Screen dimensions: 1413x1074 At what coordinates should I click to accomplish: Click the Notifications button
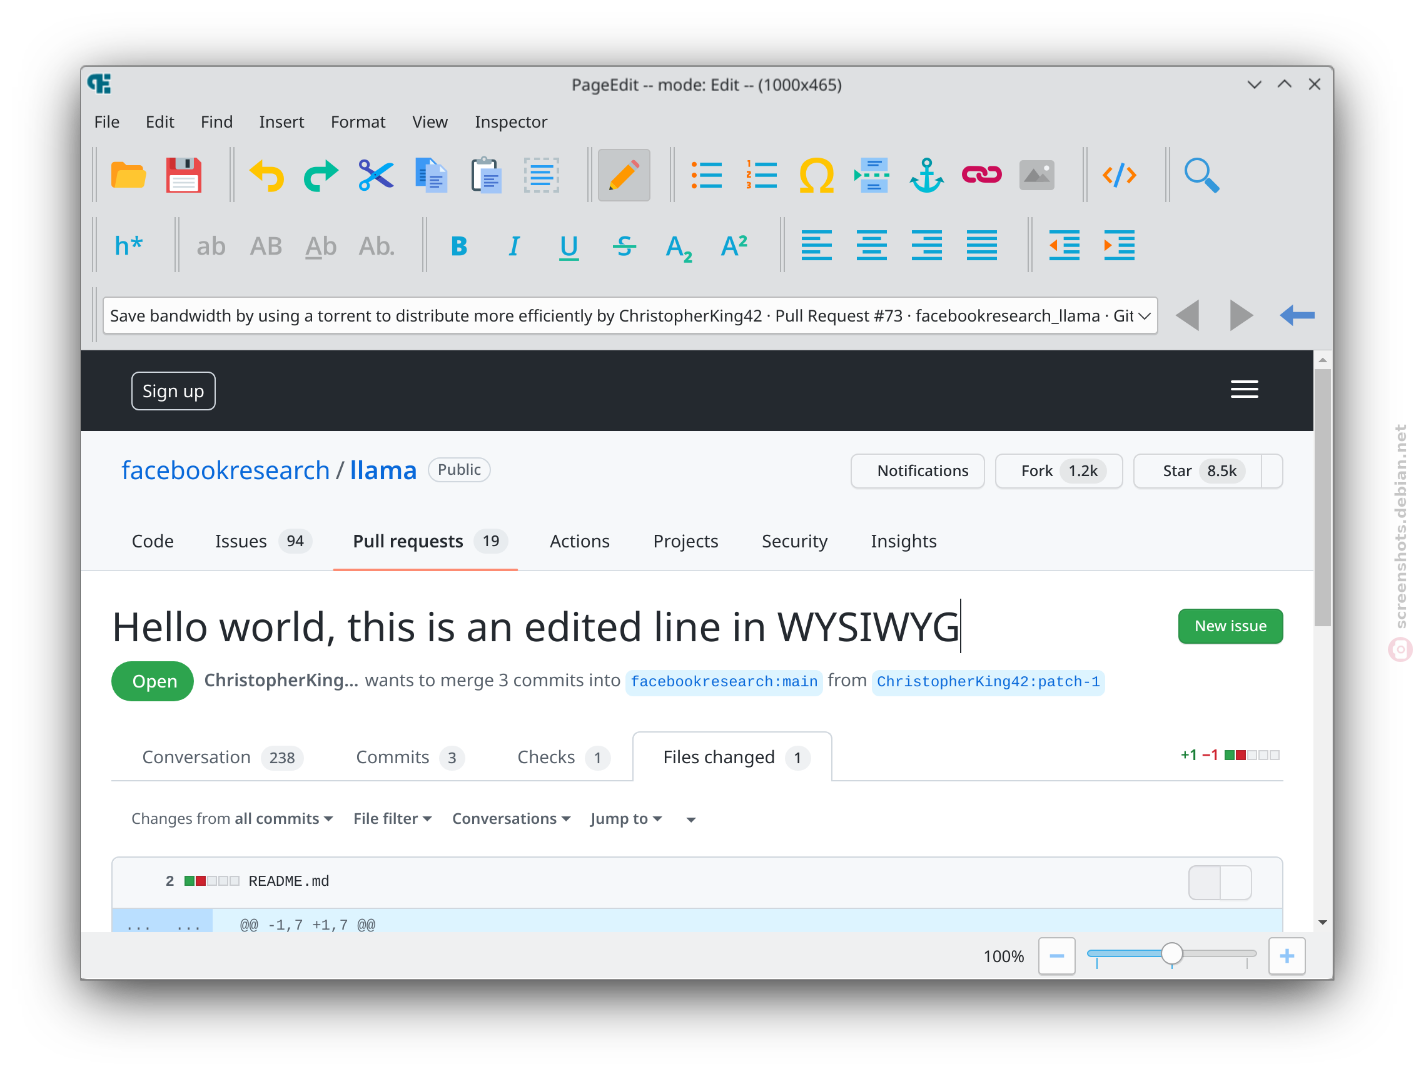(x=918, y=471)
